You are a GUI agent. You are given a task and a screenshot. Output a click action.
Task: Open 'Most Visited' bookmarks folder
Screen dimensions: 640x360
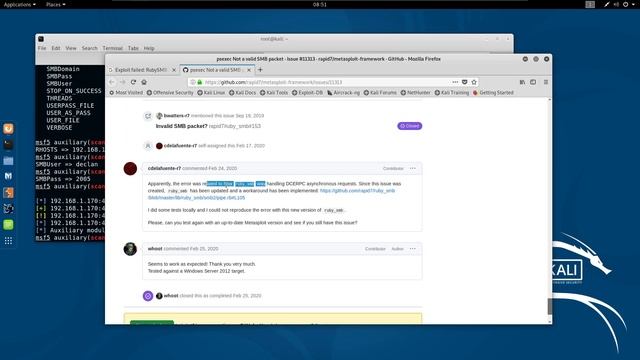pyautogui.click(x=126, y=93)
